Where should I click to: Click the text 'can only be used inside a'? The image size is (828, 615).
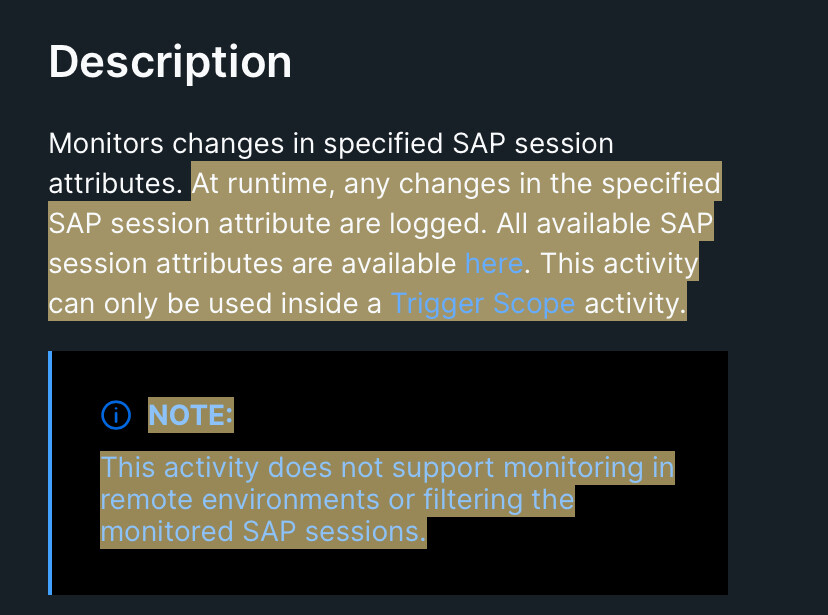(215, 304)
